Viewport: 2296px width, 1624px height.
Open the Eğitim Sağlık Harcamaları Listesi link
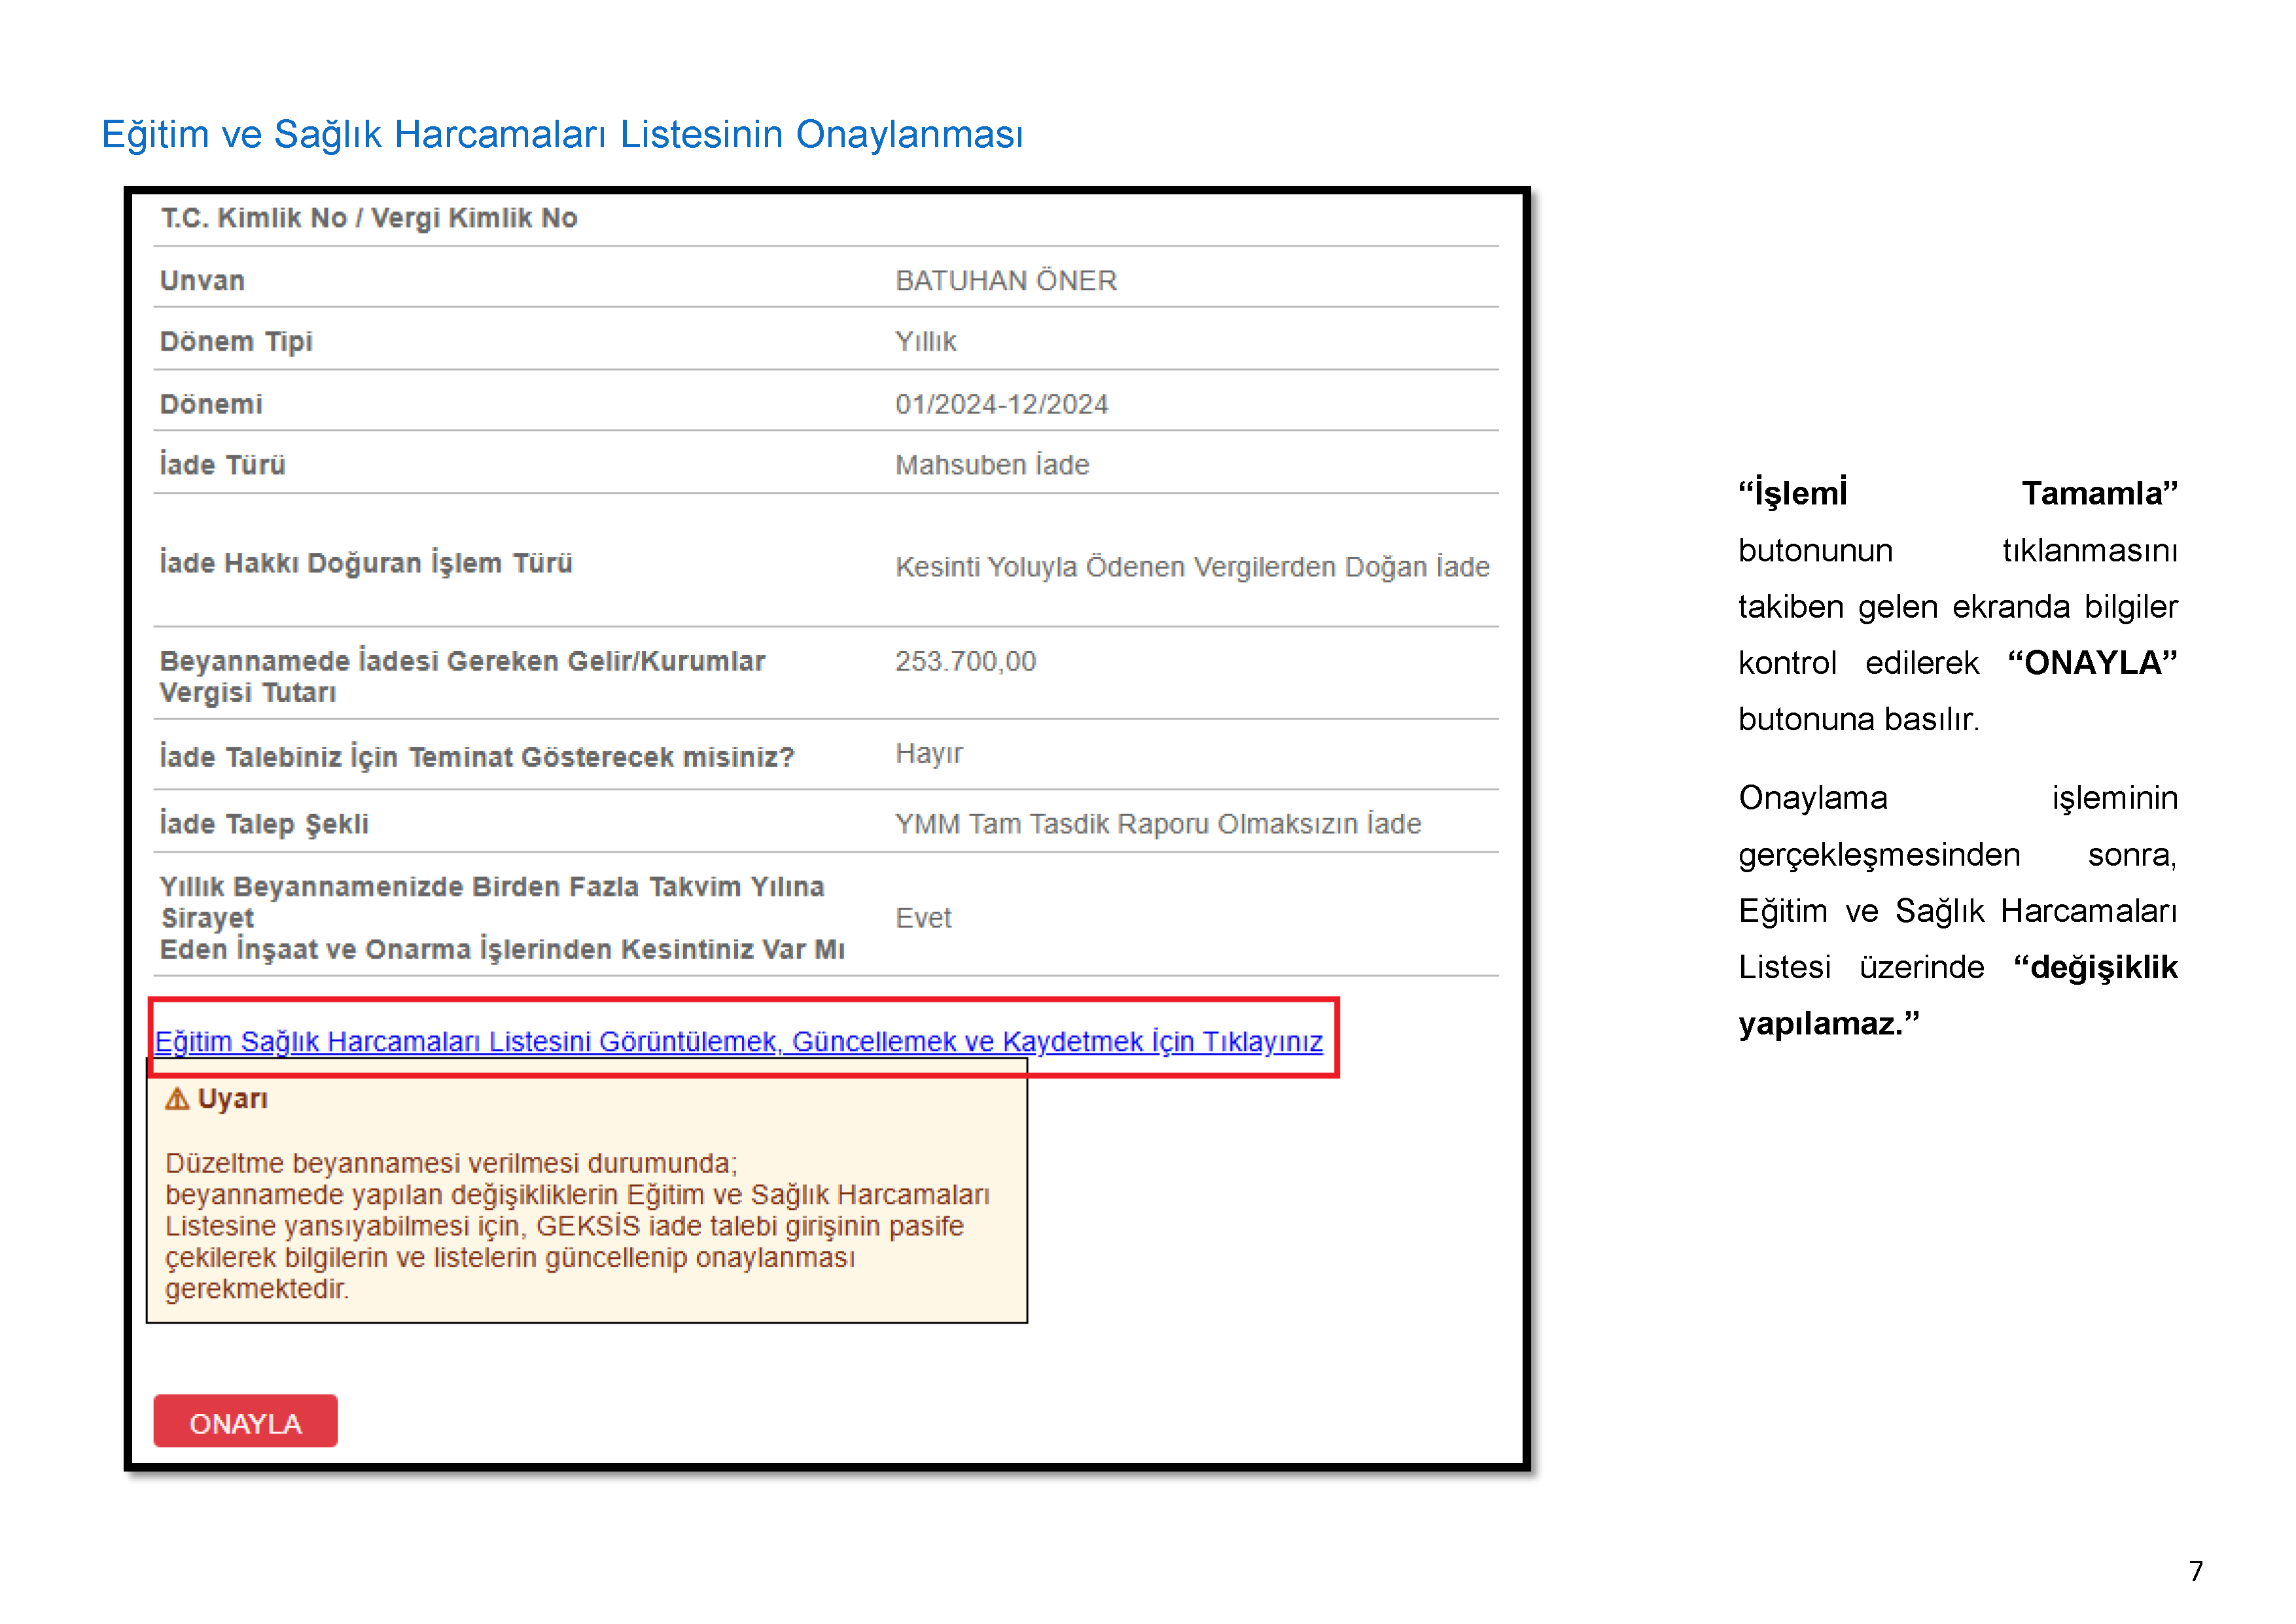[738, 1041]
